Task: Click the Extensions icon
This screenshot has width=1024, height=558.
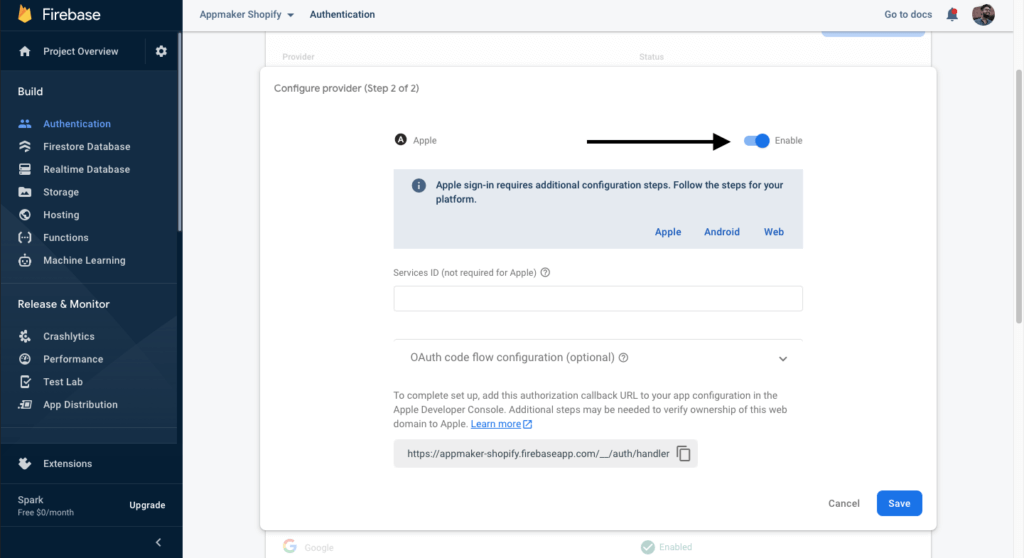Action: [25, 463]
